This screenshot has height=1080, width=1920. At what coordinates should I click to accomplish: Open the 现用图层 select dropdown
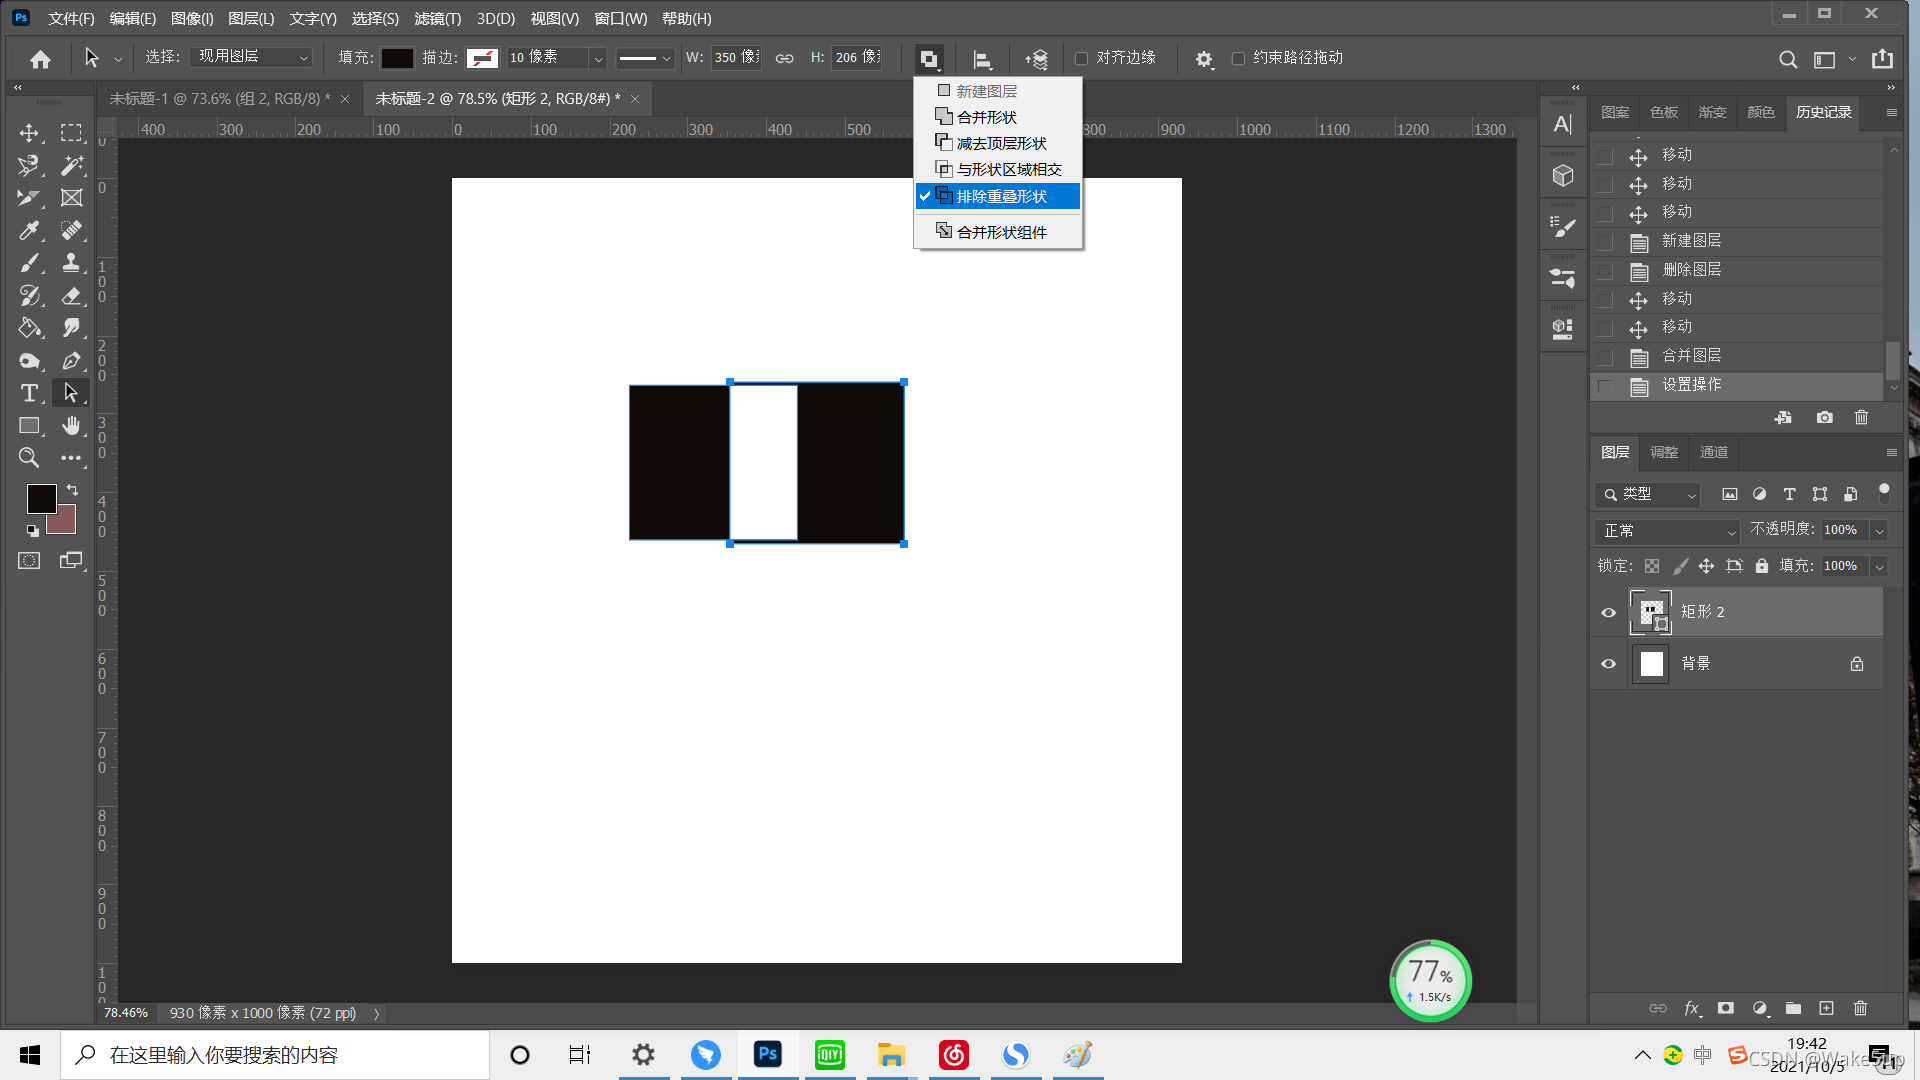point(252,57)
